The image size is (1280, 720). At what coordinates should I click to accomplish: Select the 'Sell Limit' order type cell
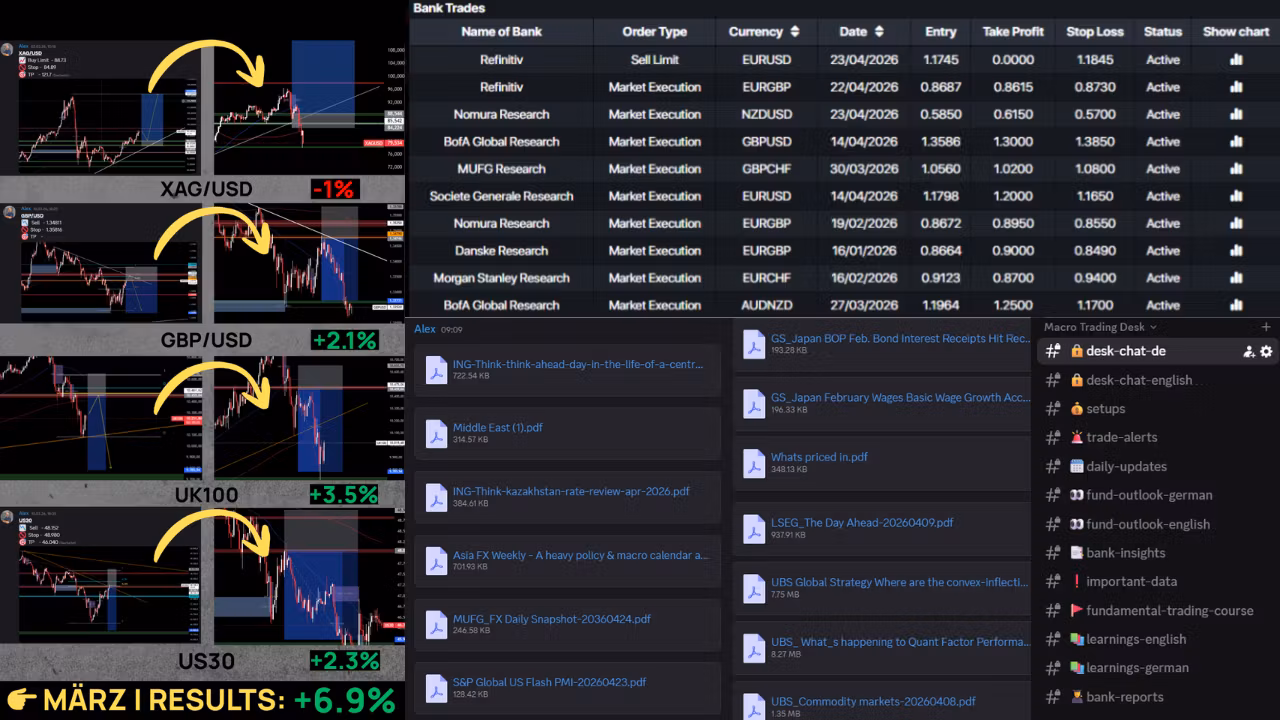coord(655,60)
